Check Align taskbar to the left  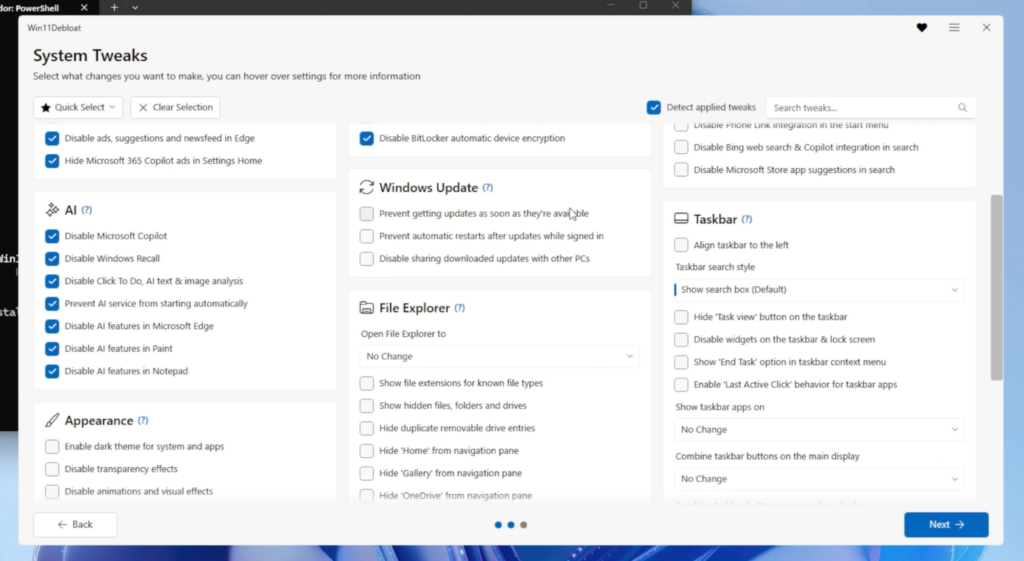[681, 245]
